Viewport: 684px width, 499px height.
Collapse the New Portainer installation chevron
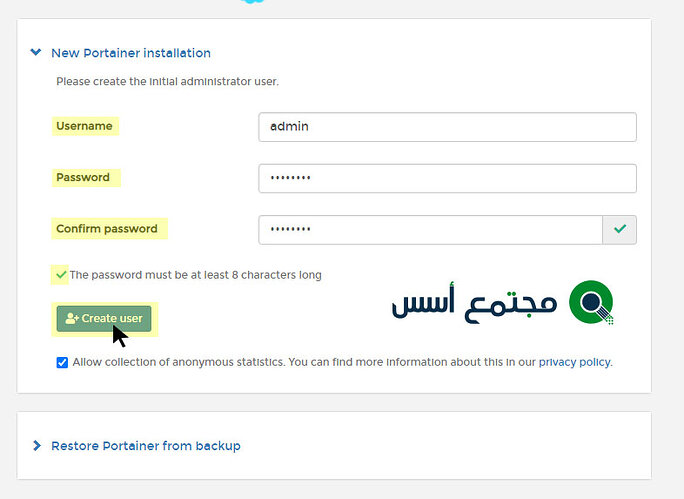36,53
